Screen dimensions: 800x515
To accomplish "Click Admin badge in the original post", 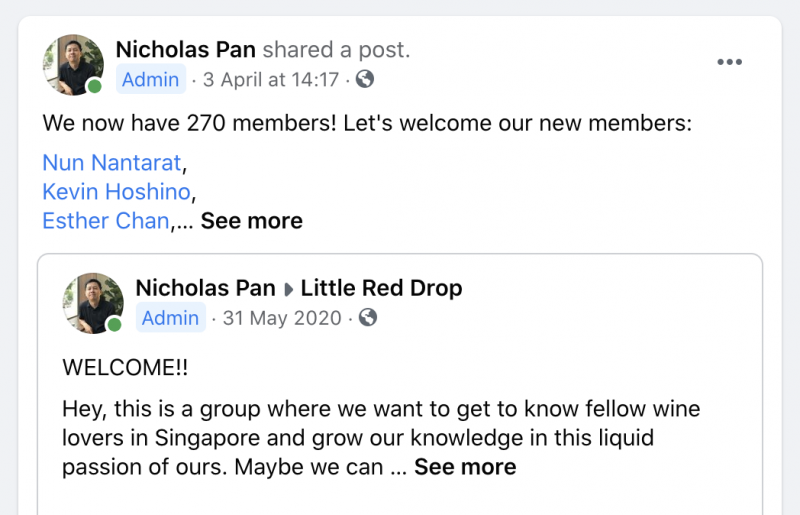I will click(170, 317).
